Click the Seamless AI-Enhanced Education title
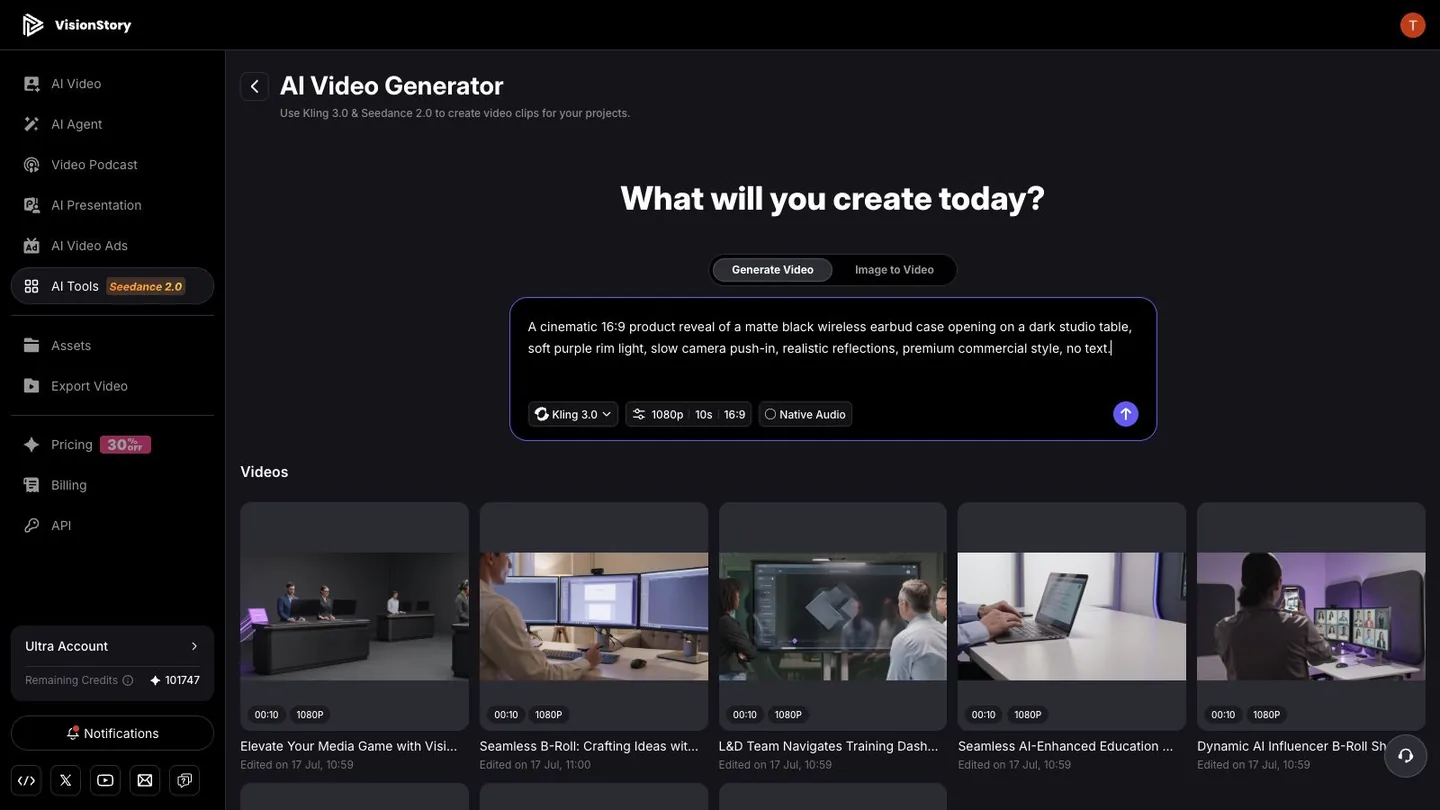 click(x=1066, y=746)
